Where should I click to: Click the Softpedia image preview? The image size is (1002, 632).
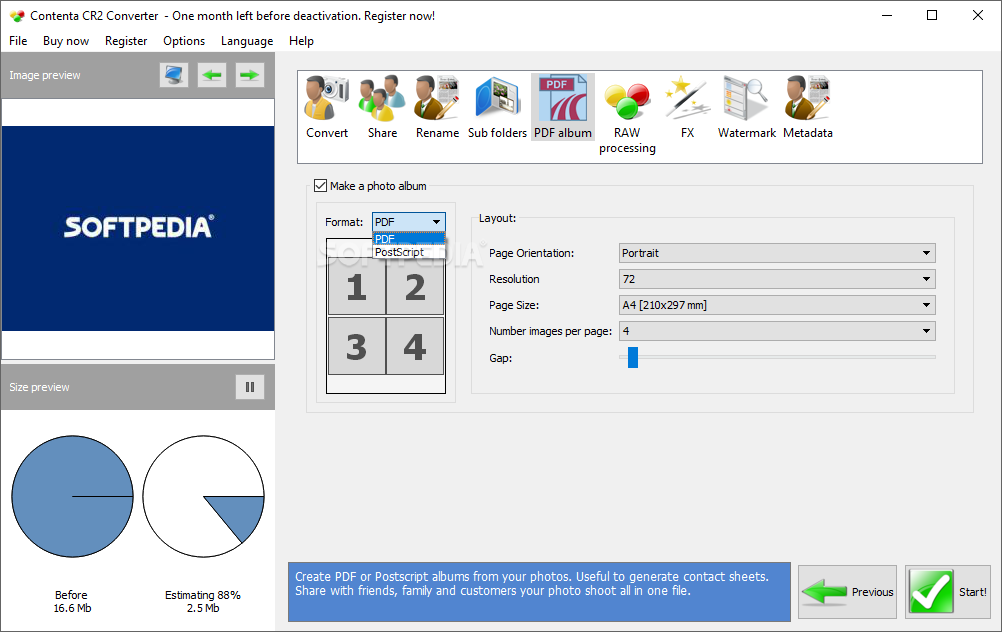pyautogui.click(x=138, y=228)
